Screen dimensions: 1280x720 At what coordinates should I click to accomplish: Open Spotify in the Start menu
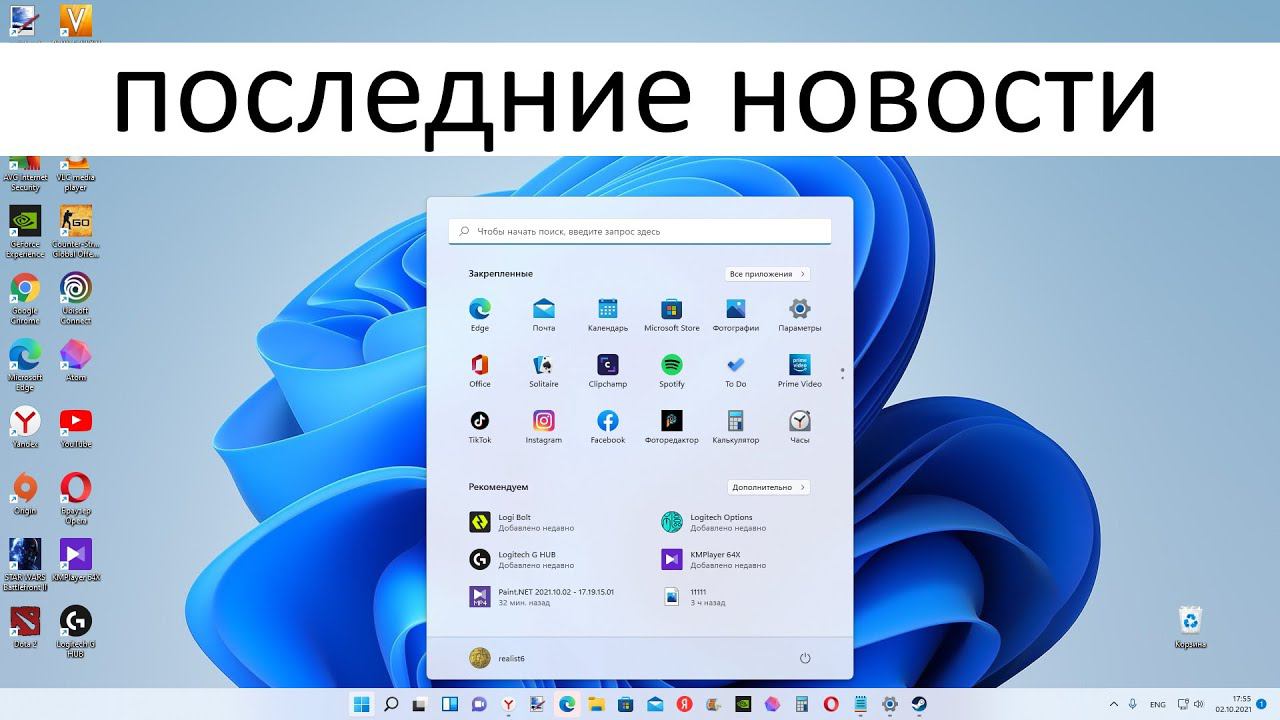coord(672,370)
